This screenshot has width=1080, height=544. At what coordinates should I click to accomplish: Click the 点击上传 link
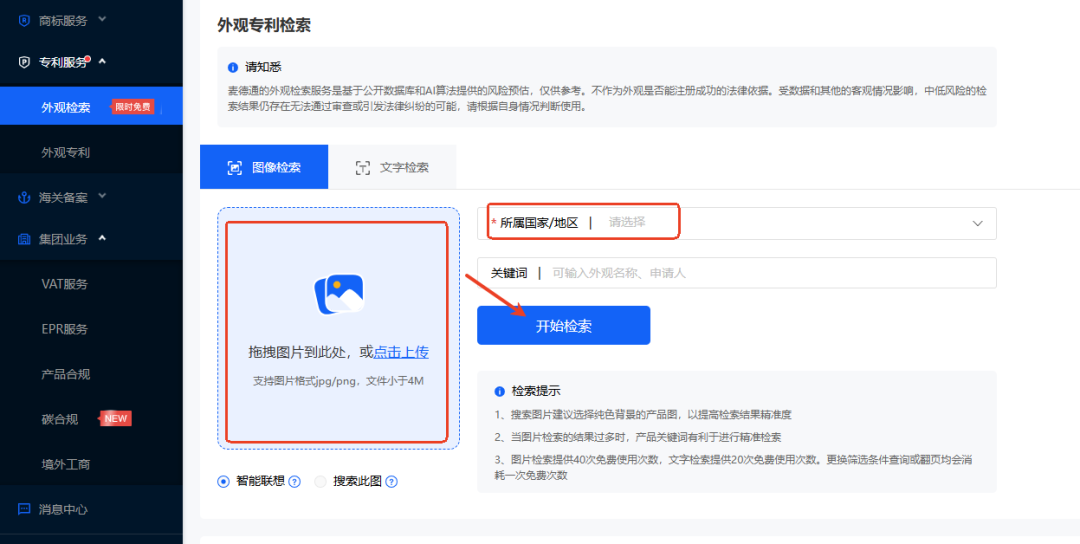pos(401,353)
